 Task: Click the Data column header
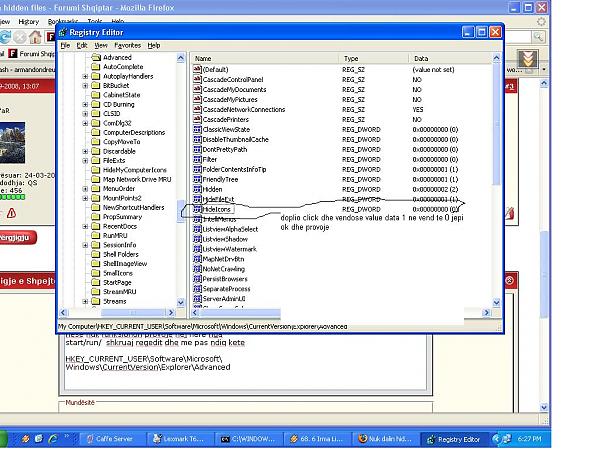coord(450,58)
